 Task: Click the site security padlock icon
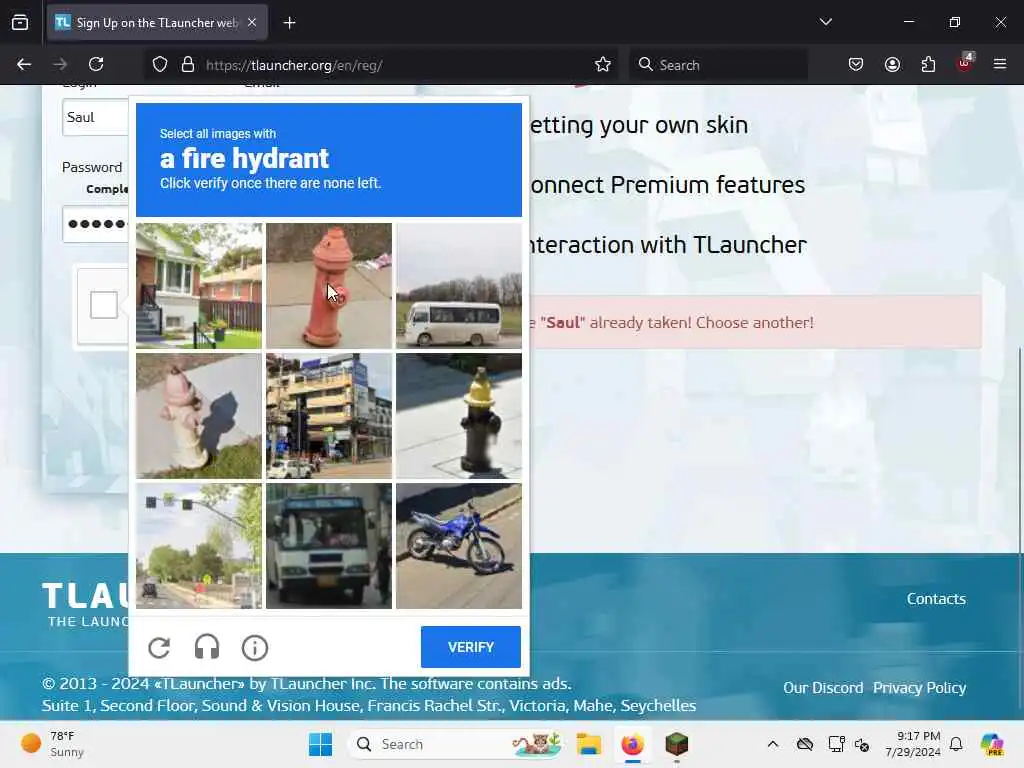(x=188, y=64)
